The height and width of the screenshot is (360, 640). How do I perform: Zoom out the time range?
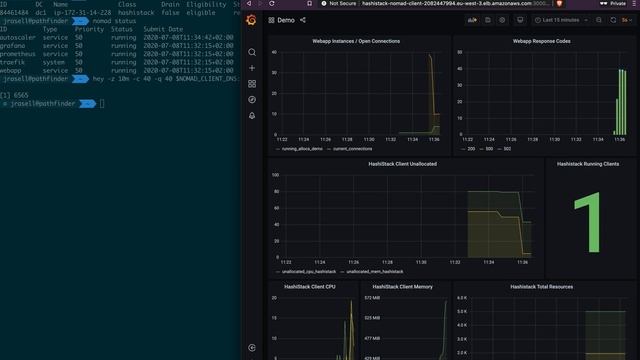click(599, 20)
